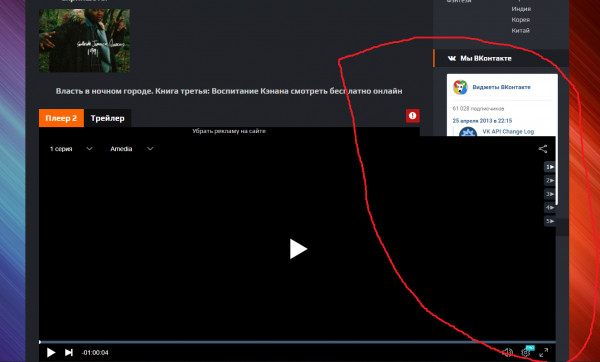
Task: Jump to episode 1 side button
Action: (x=550, y=167)
